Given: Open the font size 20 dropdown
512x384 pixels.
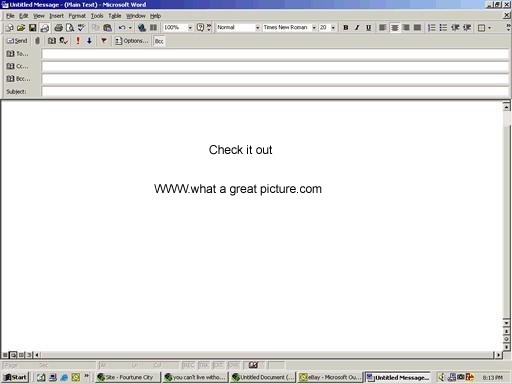Looking at the screenshot, I should click(333, 28).
